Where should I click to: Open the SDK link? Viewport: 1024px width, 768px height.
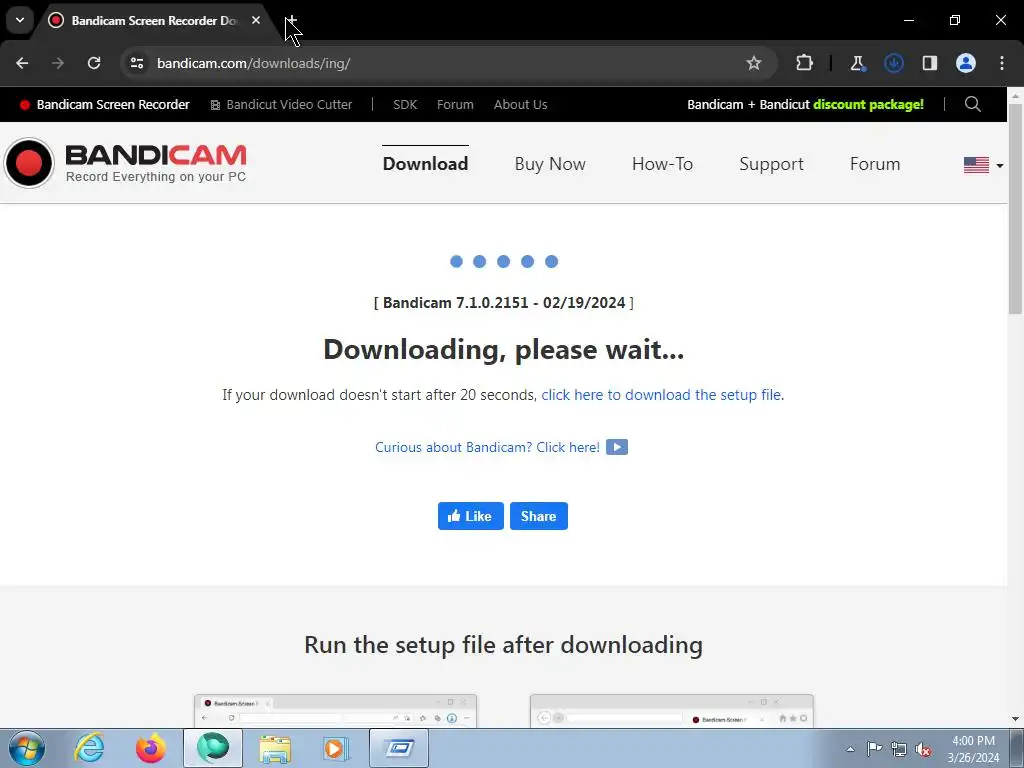(x=405, y=104)
